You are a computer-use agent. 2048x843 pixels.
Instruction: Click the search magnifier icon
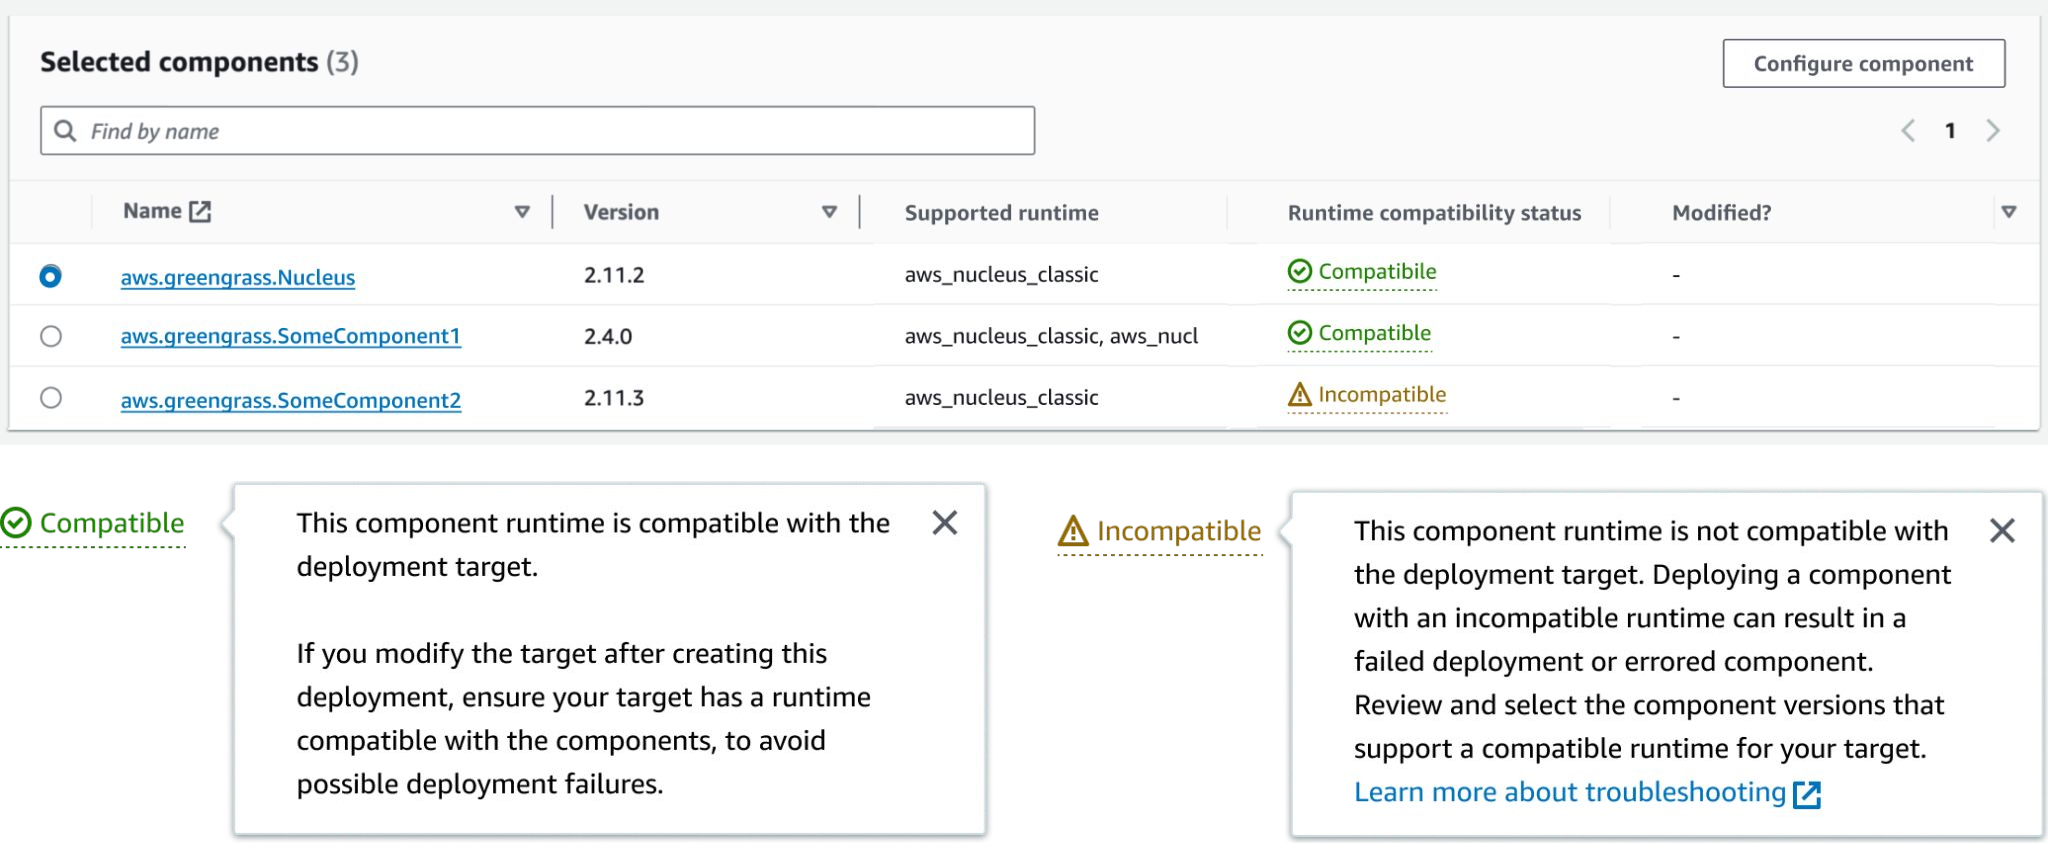[65, 131]
